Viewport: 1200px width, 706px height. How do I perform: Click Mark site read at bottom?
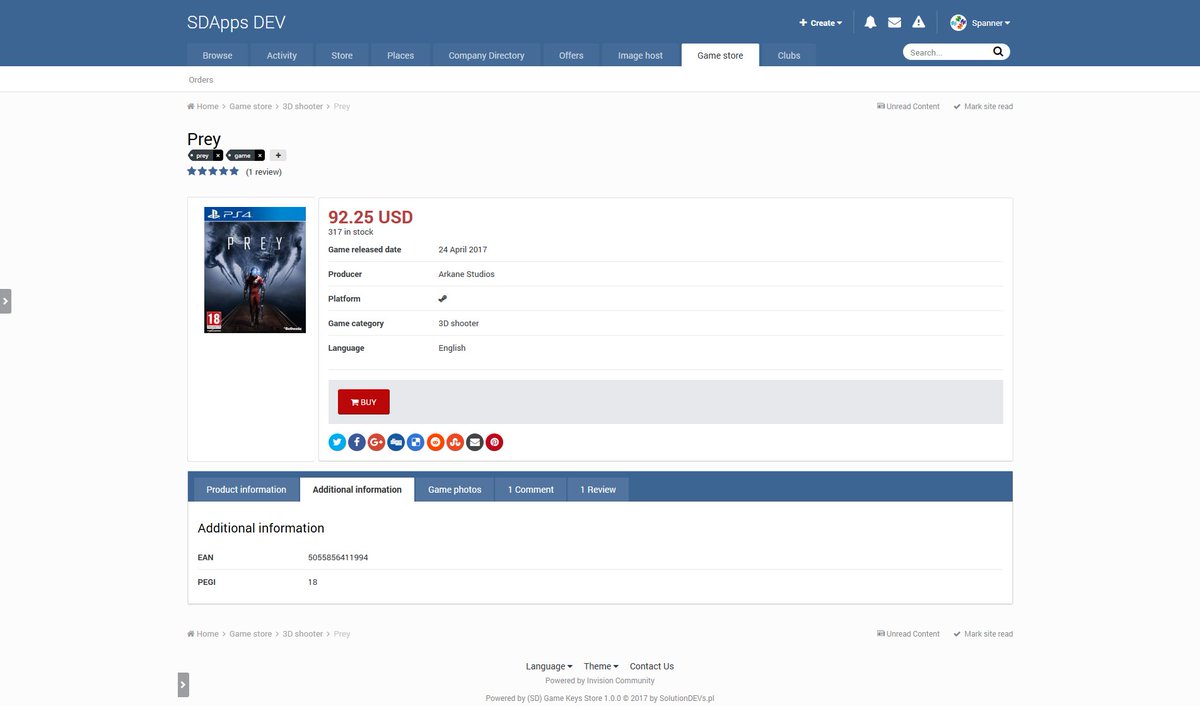(x=983, y=634)
